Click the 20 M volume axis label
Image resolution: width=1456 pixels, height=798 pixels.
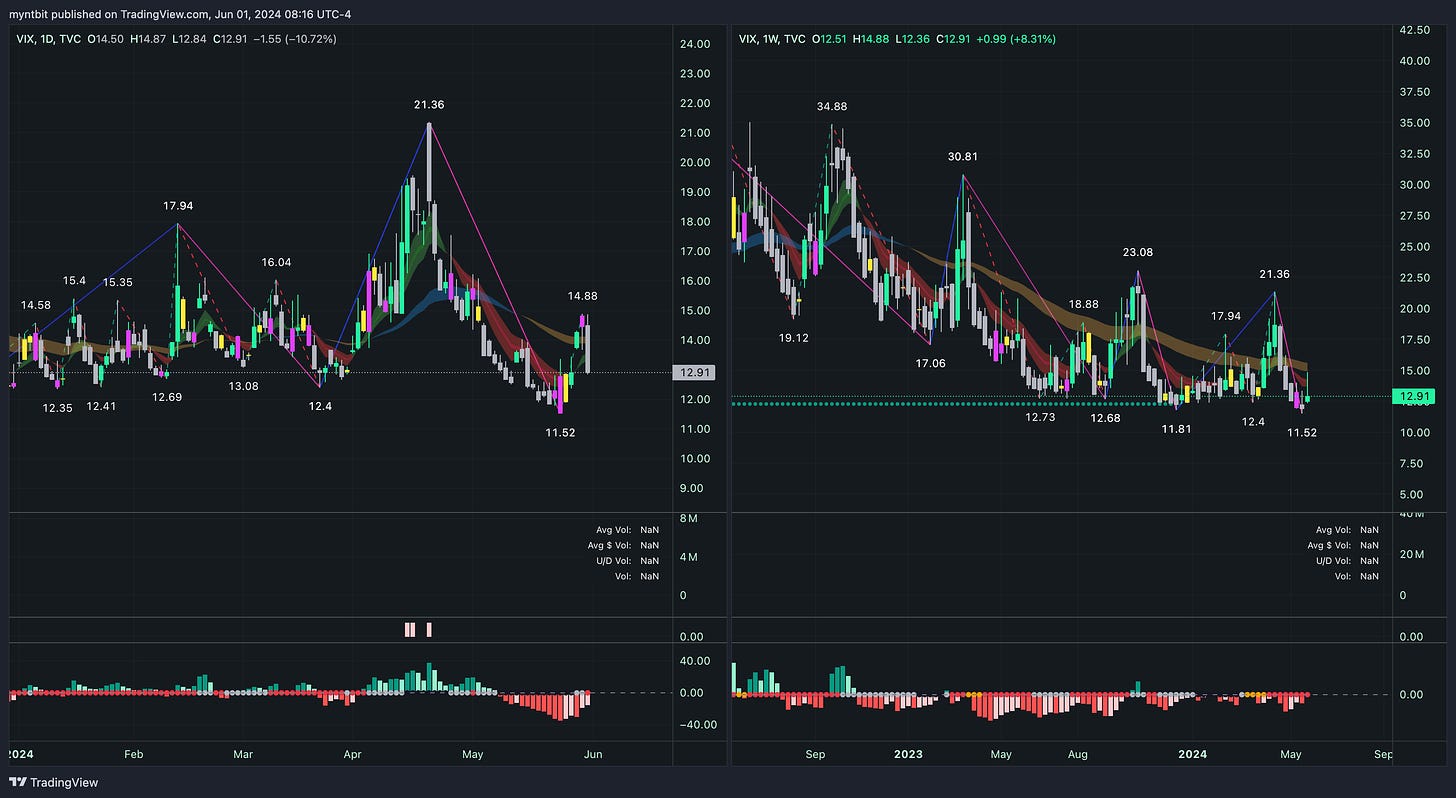(1410, 555)
